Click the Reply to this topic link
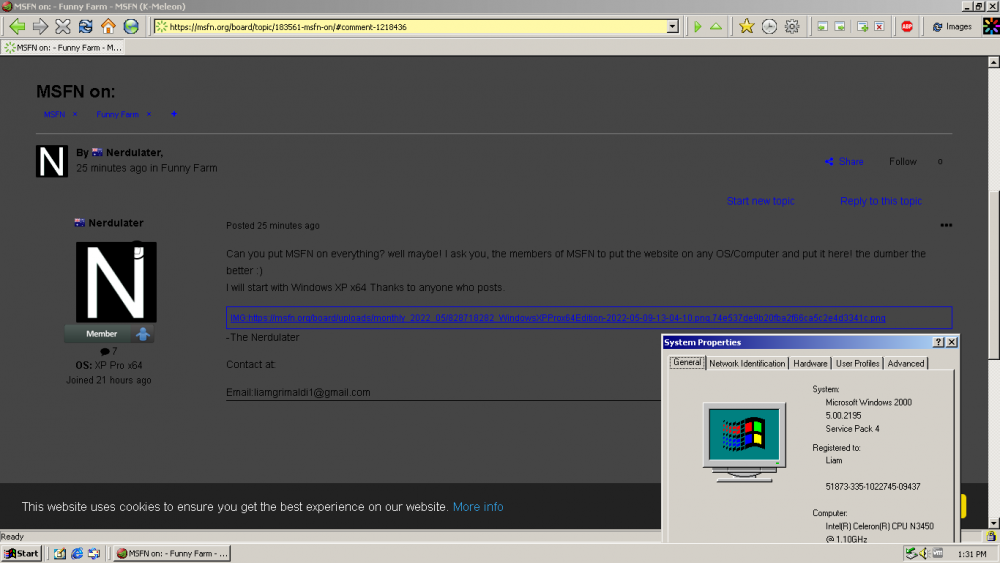 coord(881,201)
